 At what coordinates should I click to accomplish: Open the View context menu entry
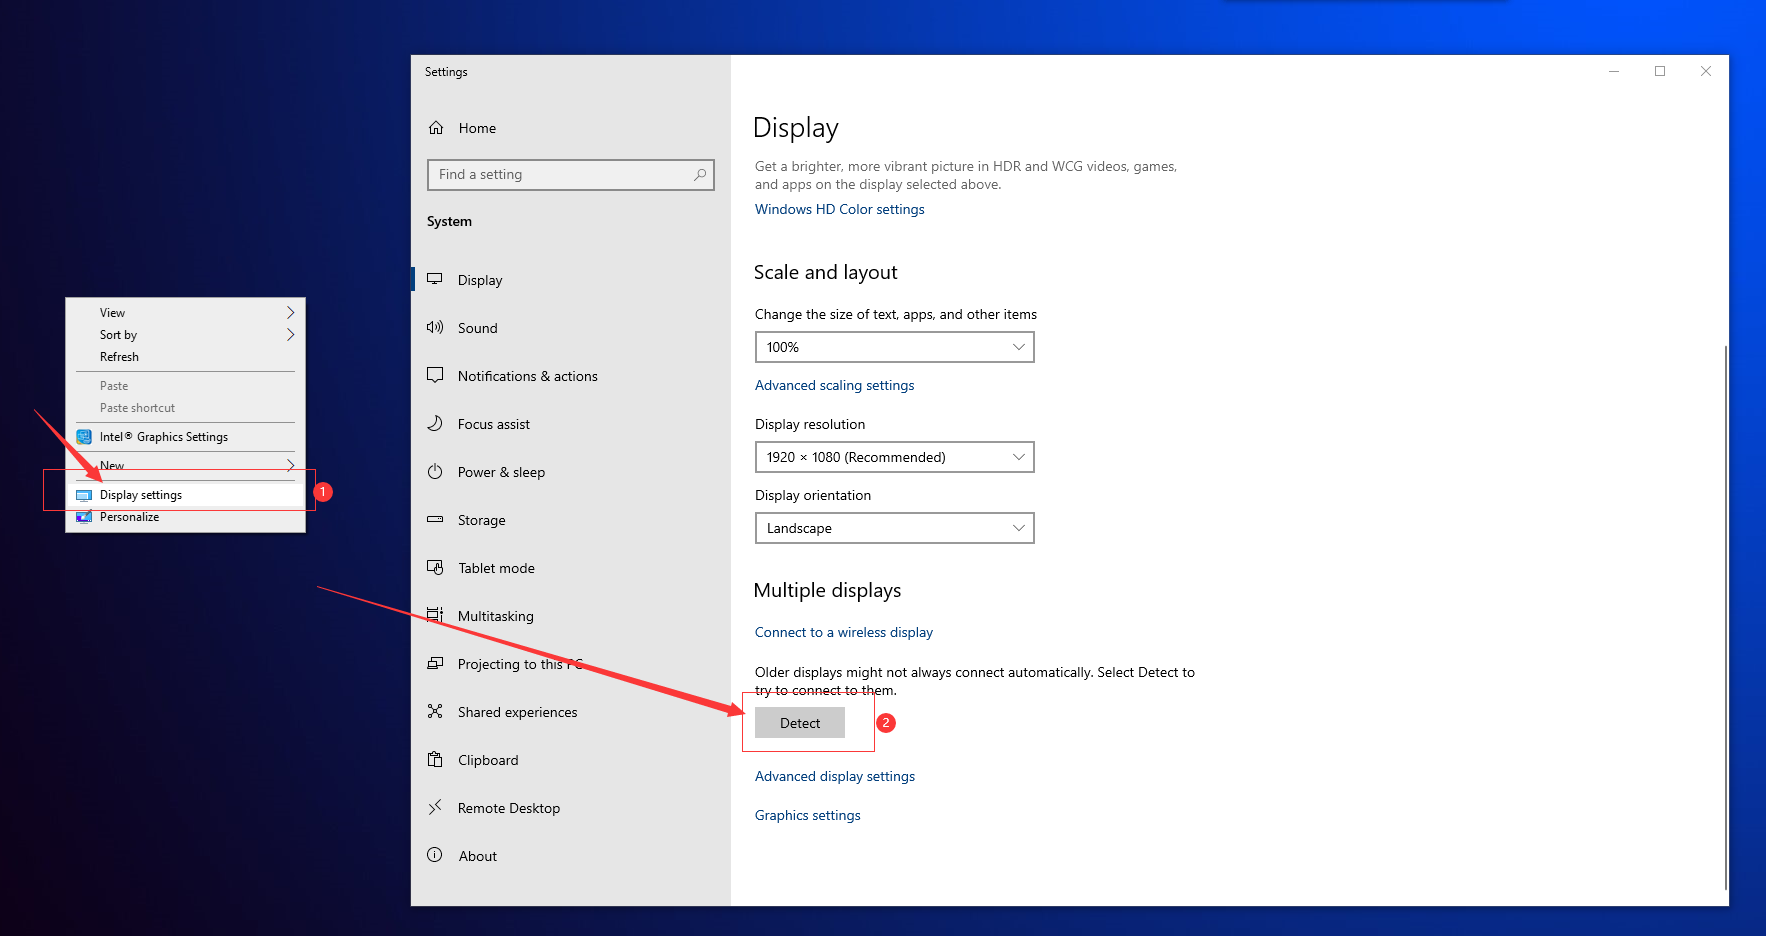tap(185, 313)
